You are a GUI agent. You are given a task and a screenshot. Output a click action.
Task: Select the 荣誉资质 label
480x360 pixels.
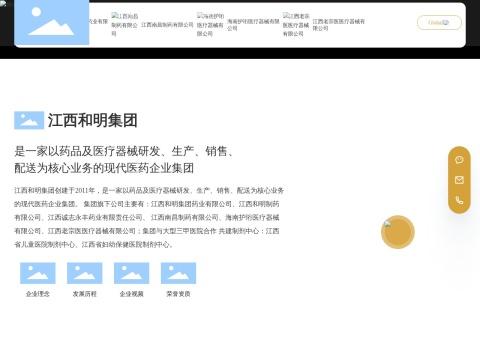point(178,294)
